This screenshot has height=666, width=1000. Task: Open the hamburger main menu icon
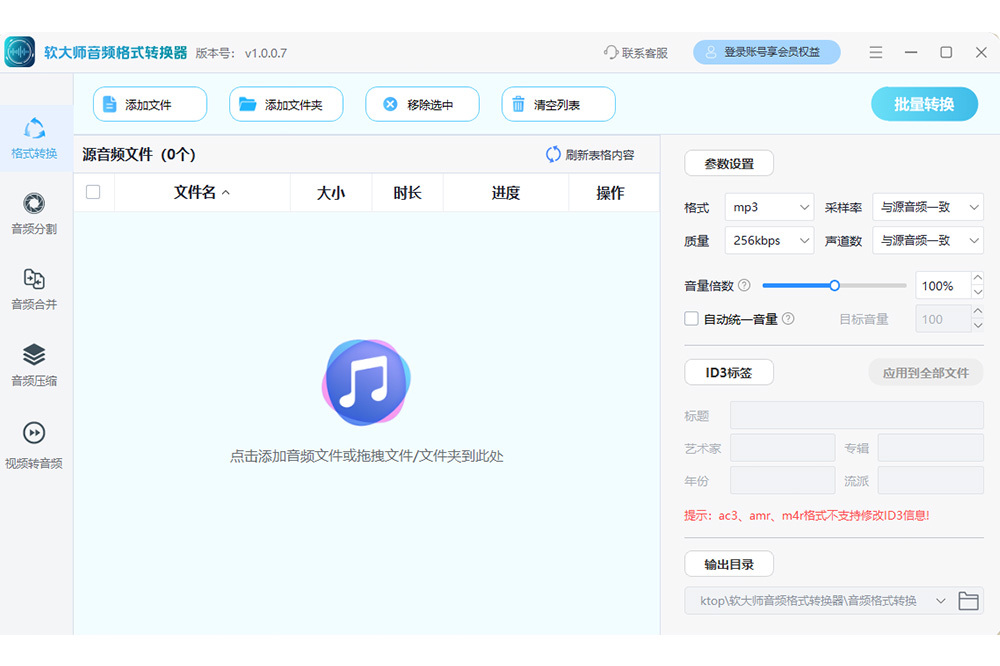(876, 52)
